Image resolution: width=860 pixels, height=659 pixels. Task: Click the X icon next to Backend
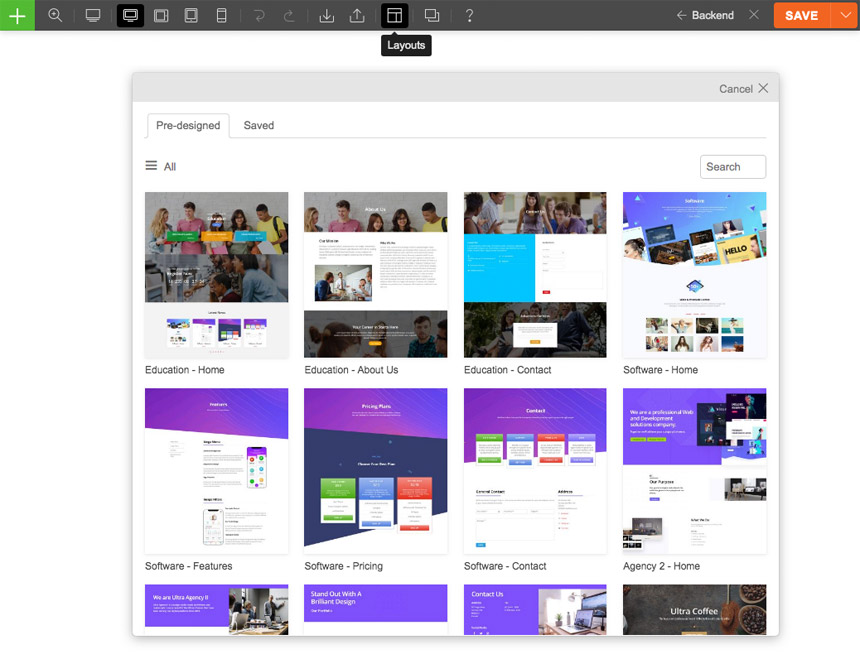pyautogui.click(x=754, y=15)
